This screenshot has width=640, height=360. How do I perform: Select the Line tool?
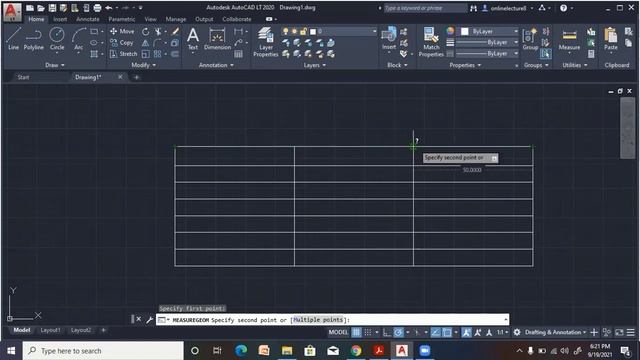(x=13, y=39)
